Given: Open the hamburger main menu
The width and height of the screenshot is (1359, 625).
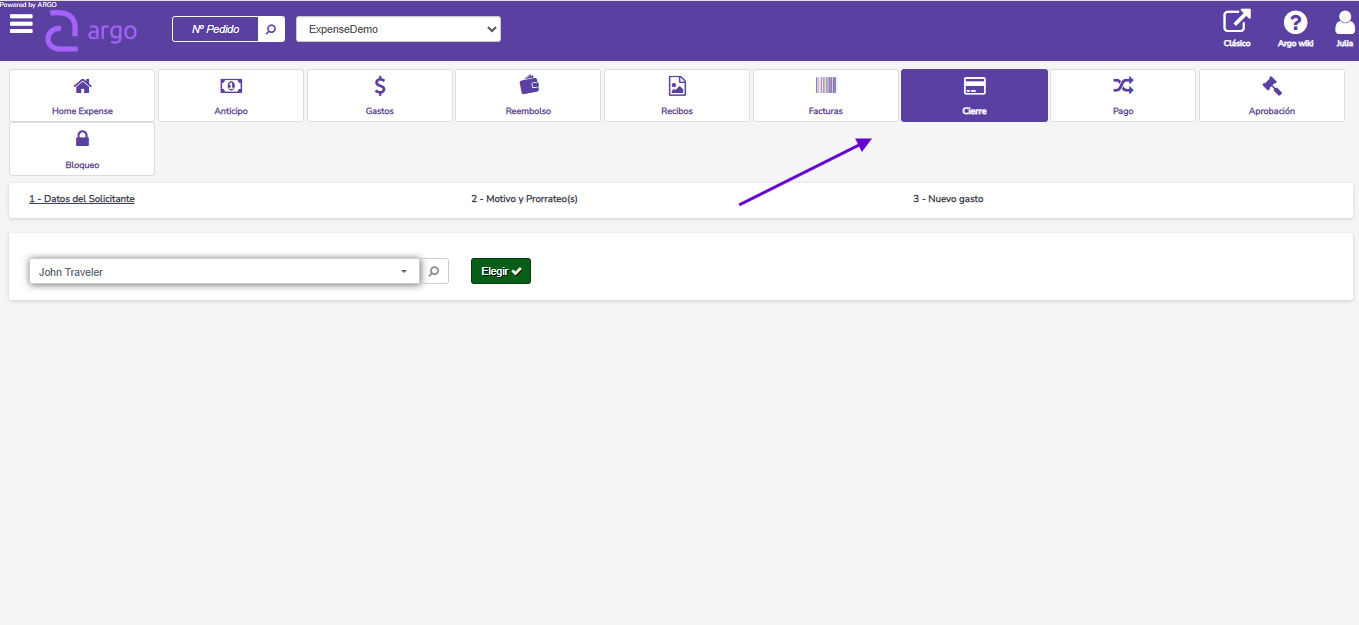Looking at the screenshot, I should tap(21, 25).
